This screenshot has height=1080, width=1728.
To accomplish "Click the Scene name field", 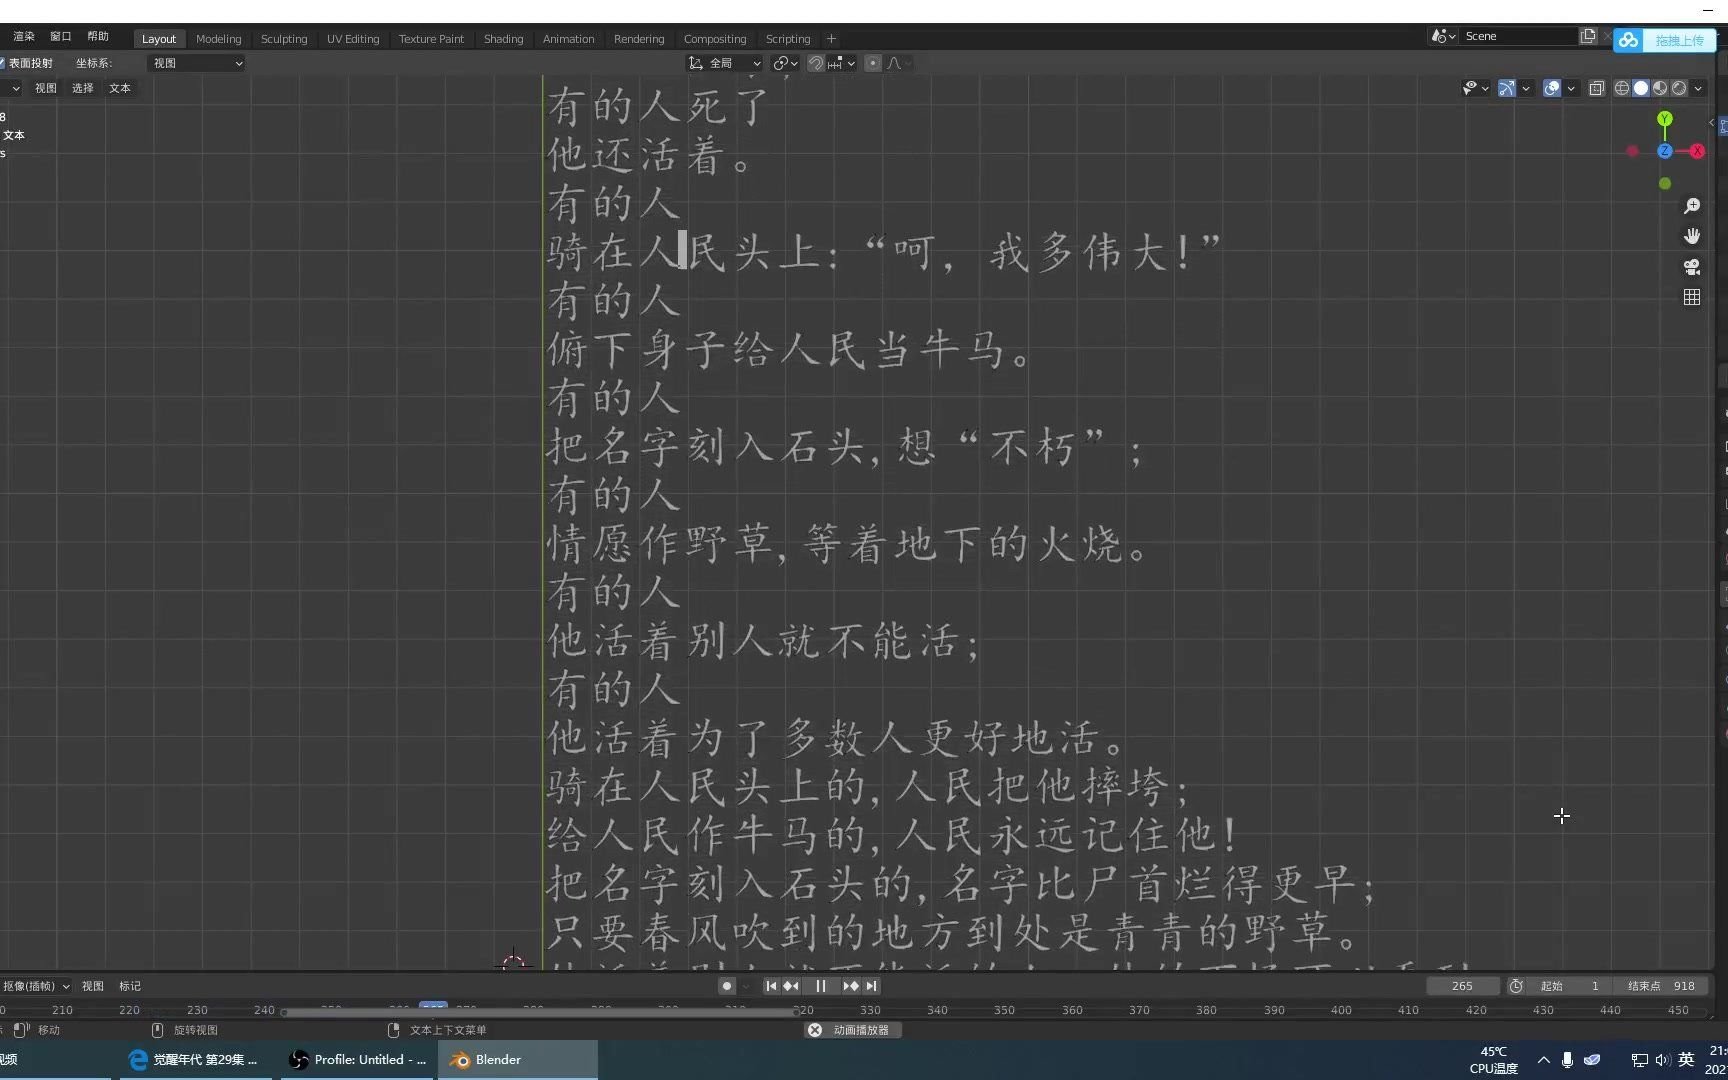I will tap(1518, 36).
